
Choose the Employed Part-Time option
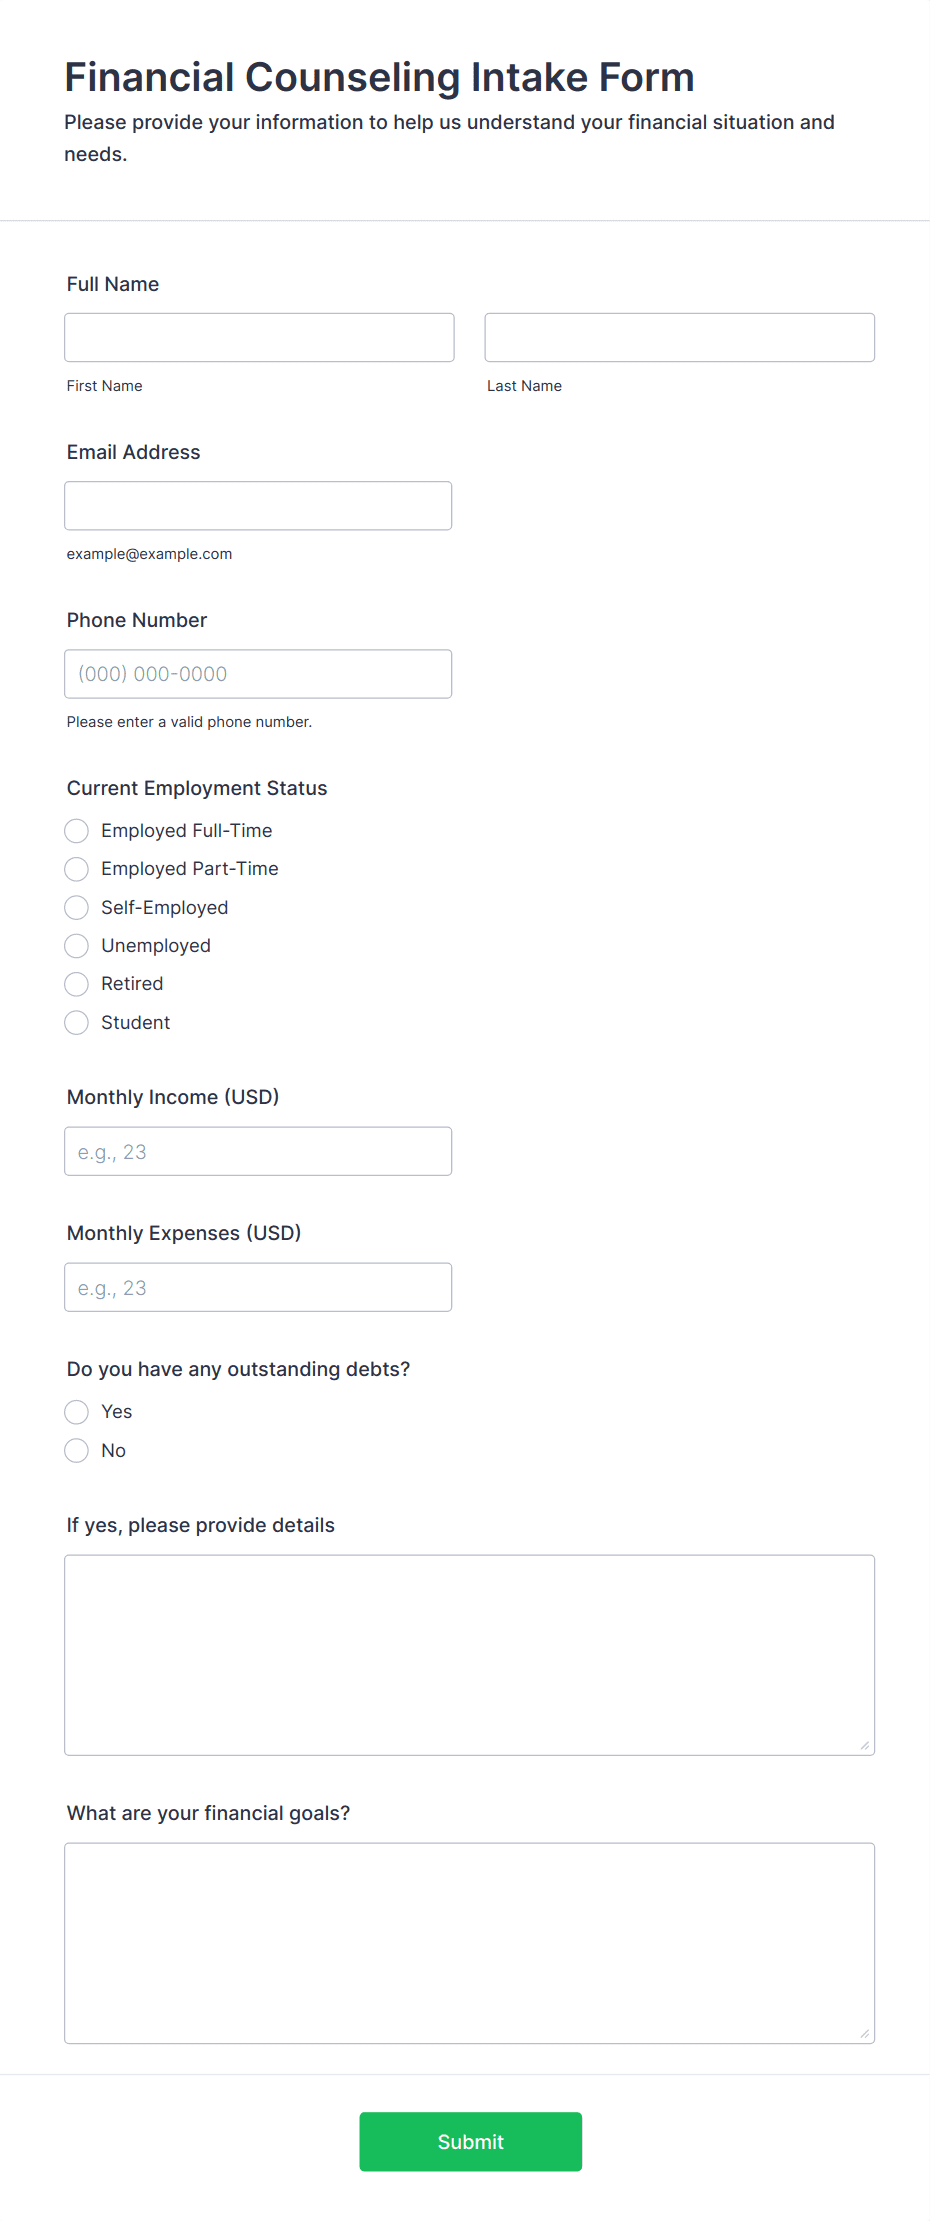tap(77, 869)
